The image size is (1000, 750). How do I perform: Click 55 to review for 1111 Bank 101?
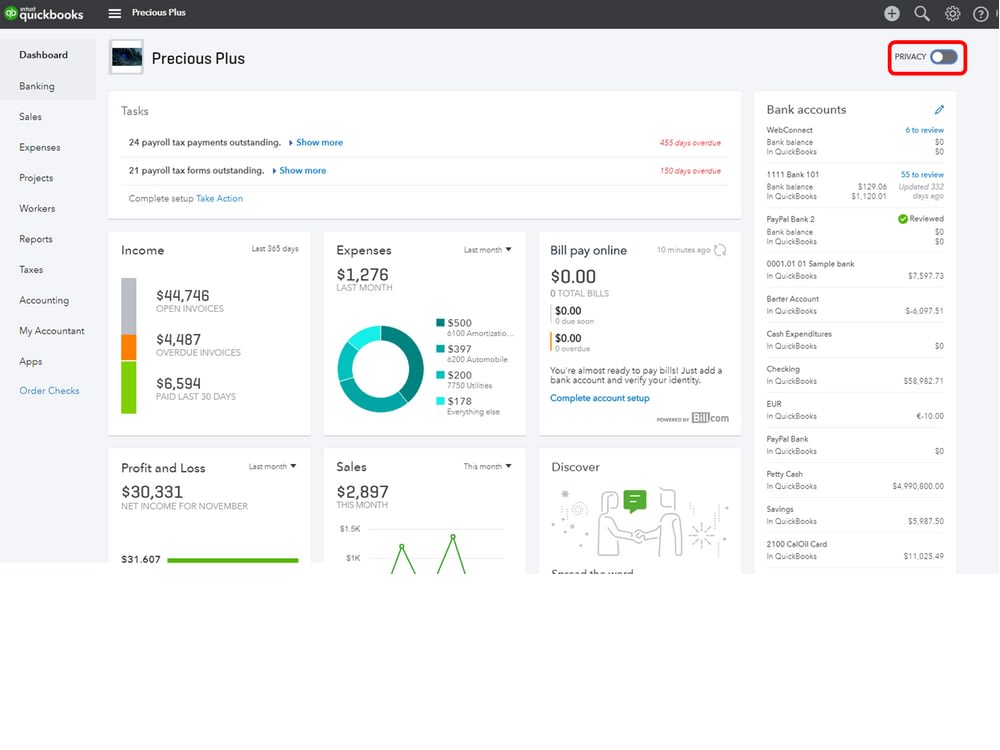click(x=922, y=175)
